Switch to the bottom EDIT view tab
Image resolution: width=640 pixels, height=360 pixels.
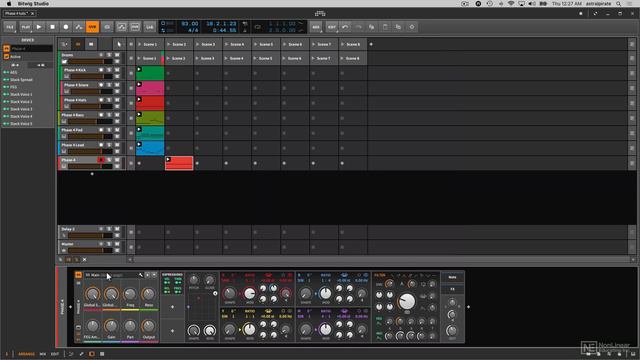coord(55,354)
